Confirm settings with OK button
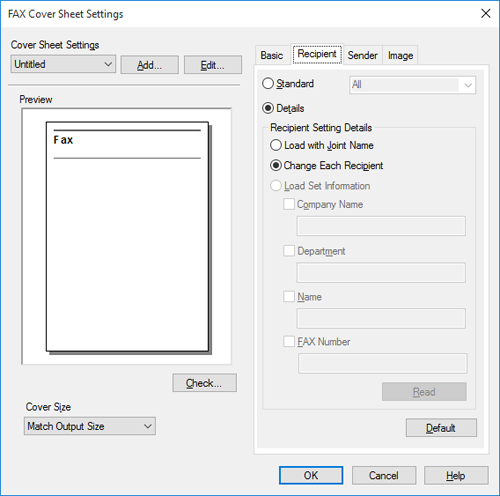500x496 pixels. pos(311,475)
